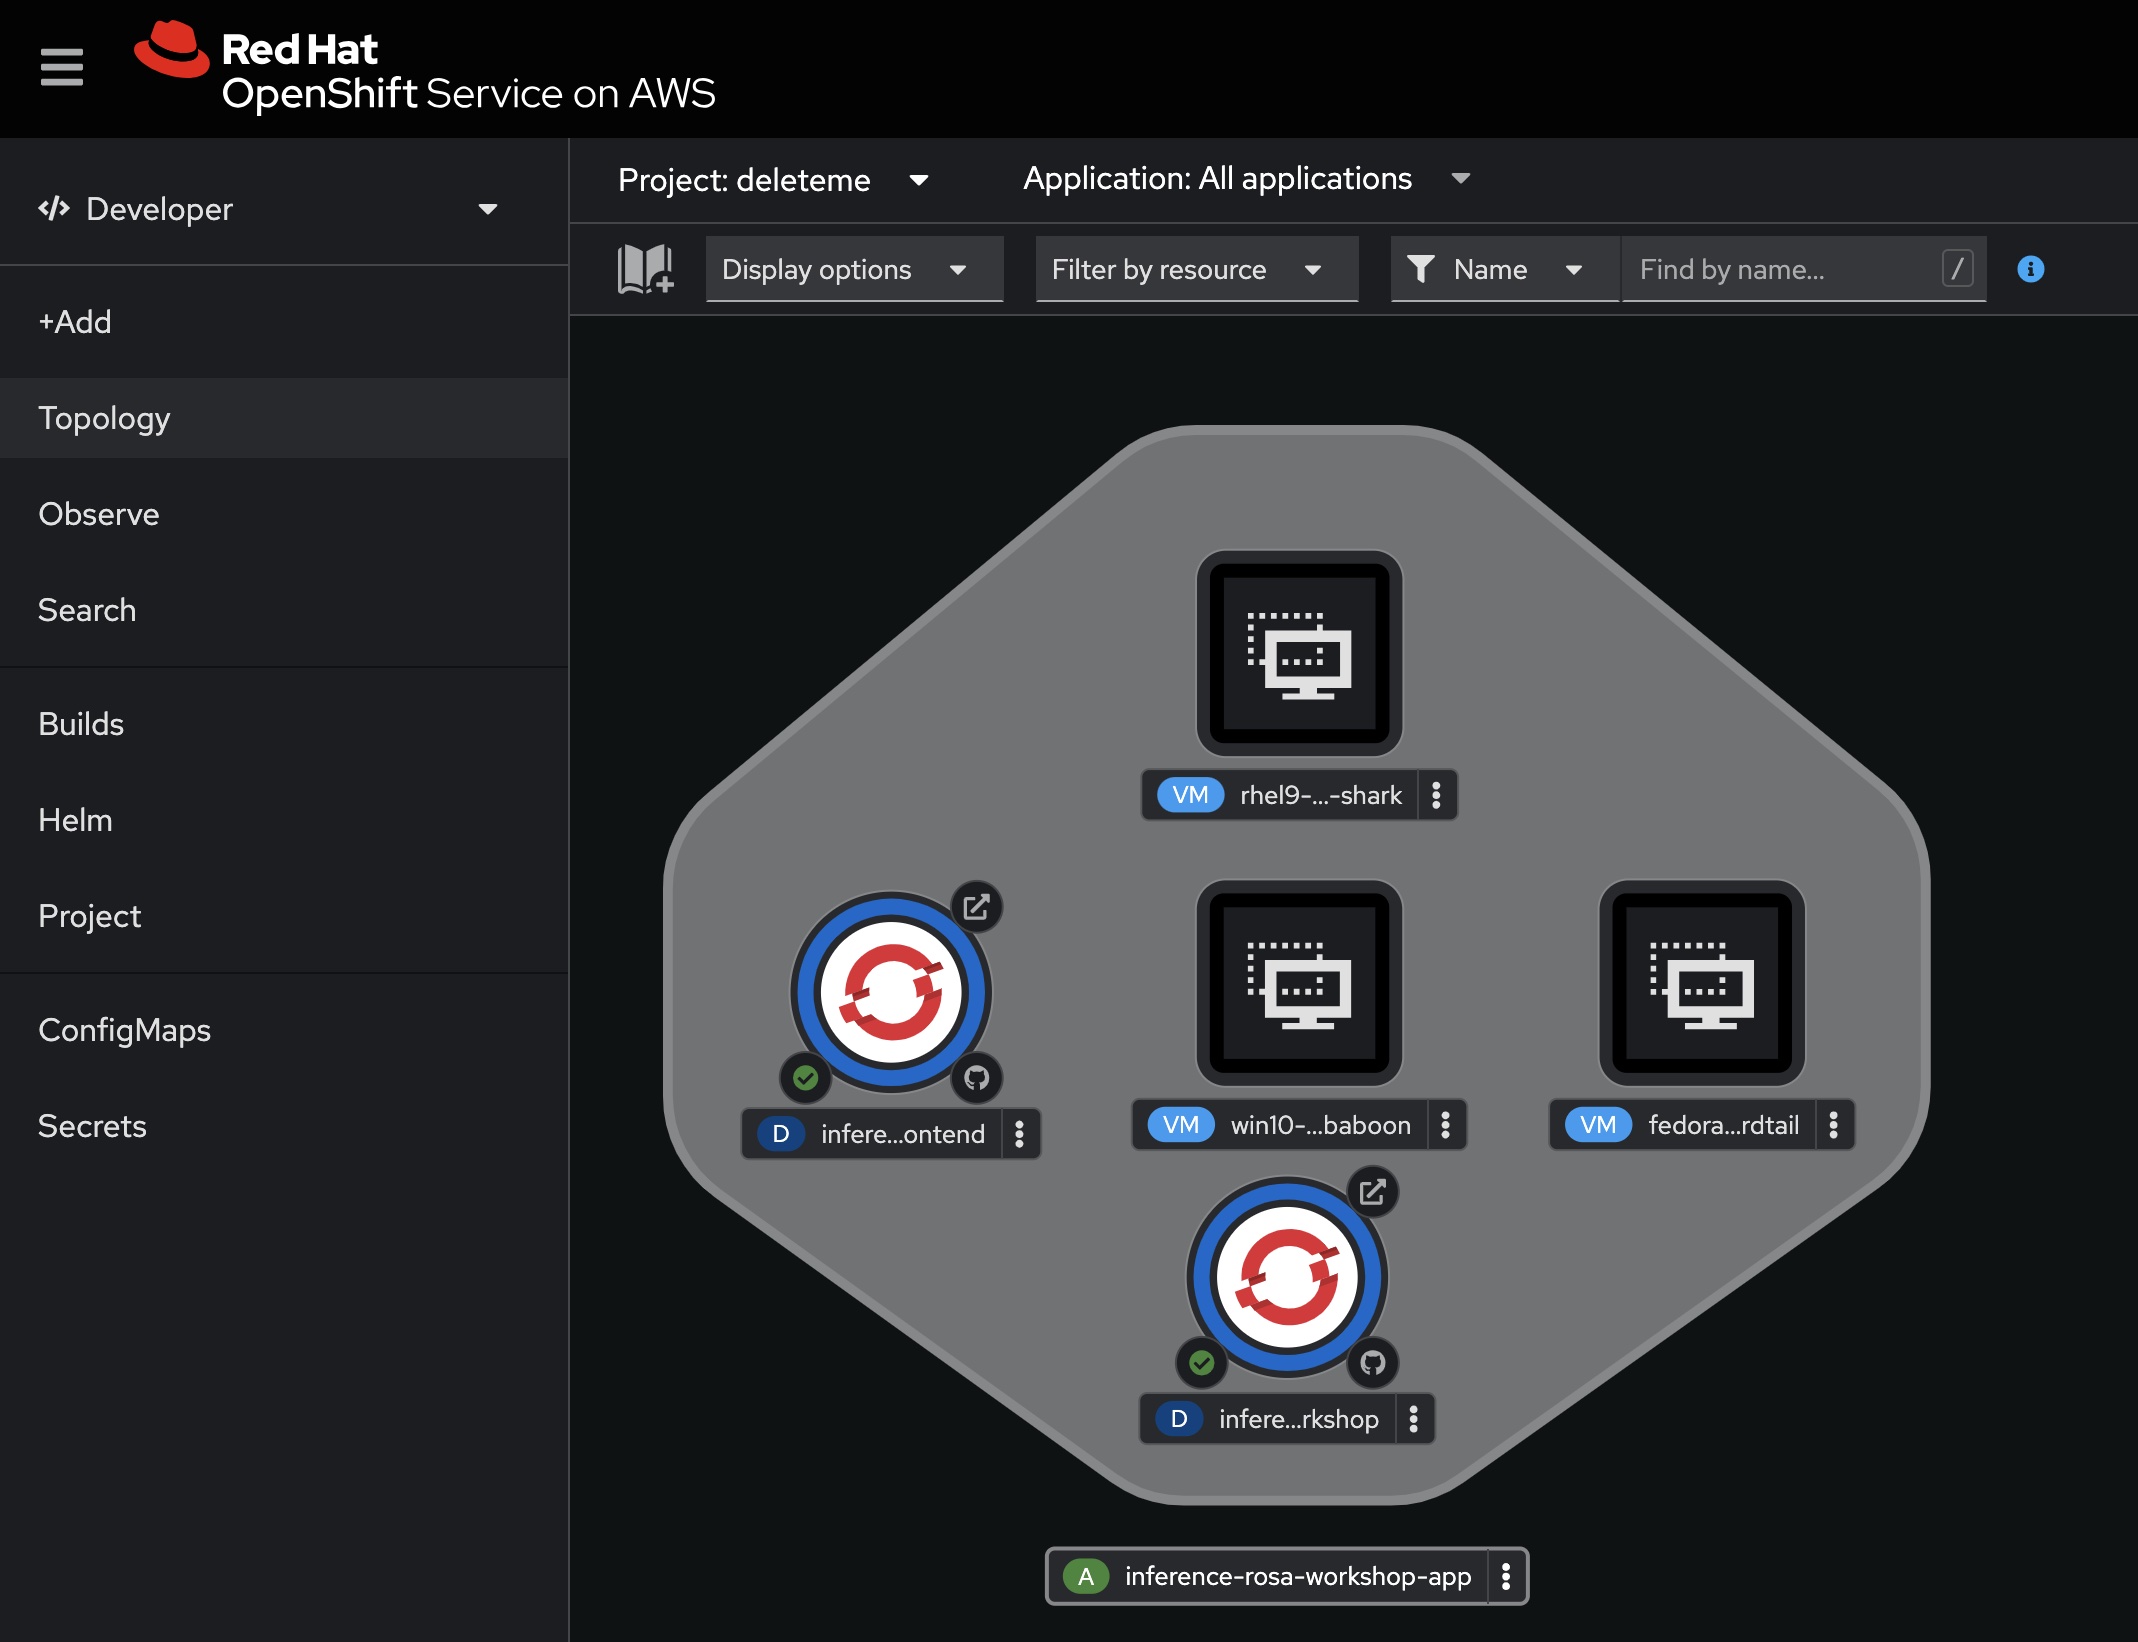This screenshot has height=1642, width=2138.
Task: Select the rhel9 shark virtual machine node icon
Action: coord(1299,653)
